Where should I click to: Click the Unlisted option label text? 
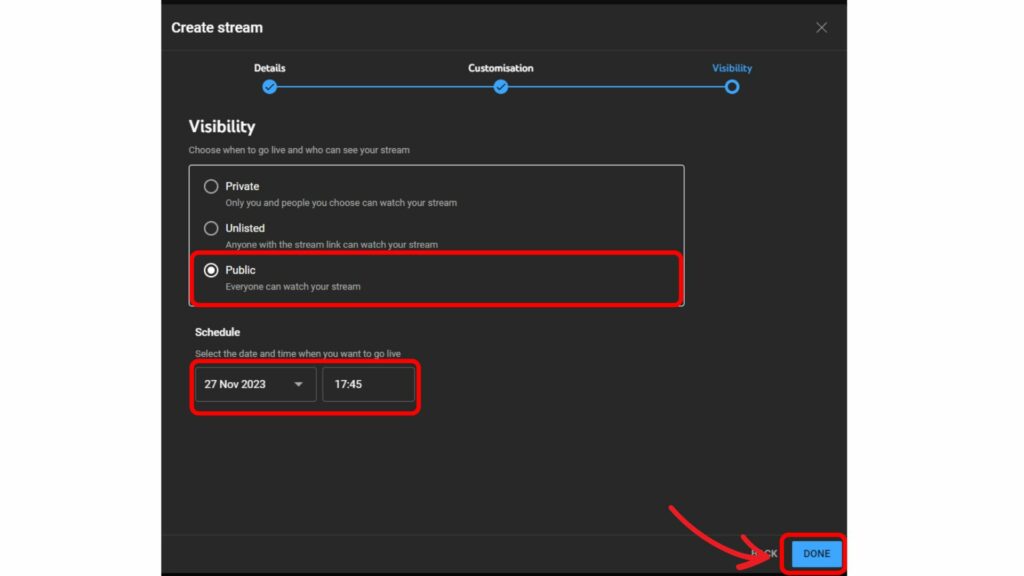coord(245,228)
